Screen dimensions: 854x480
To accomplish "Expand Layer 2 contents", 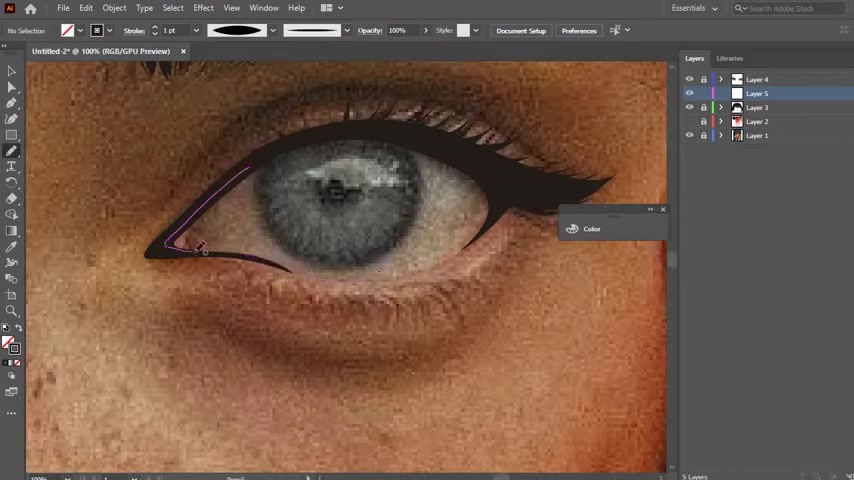I will (x=721, y=121).
